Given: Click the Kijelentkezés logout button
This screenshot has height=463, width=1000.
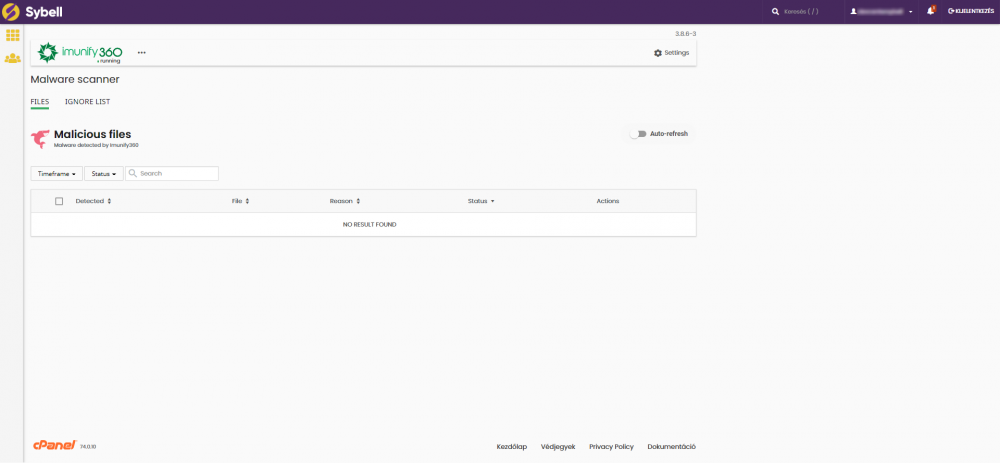Looking at the screenshot, I should (971, 11).
